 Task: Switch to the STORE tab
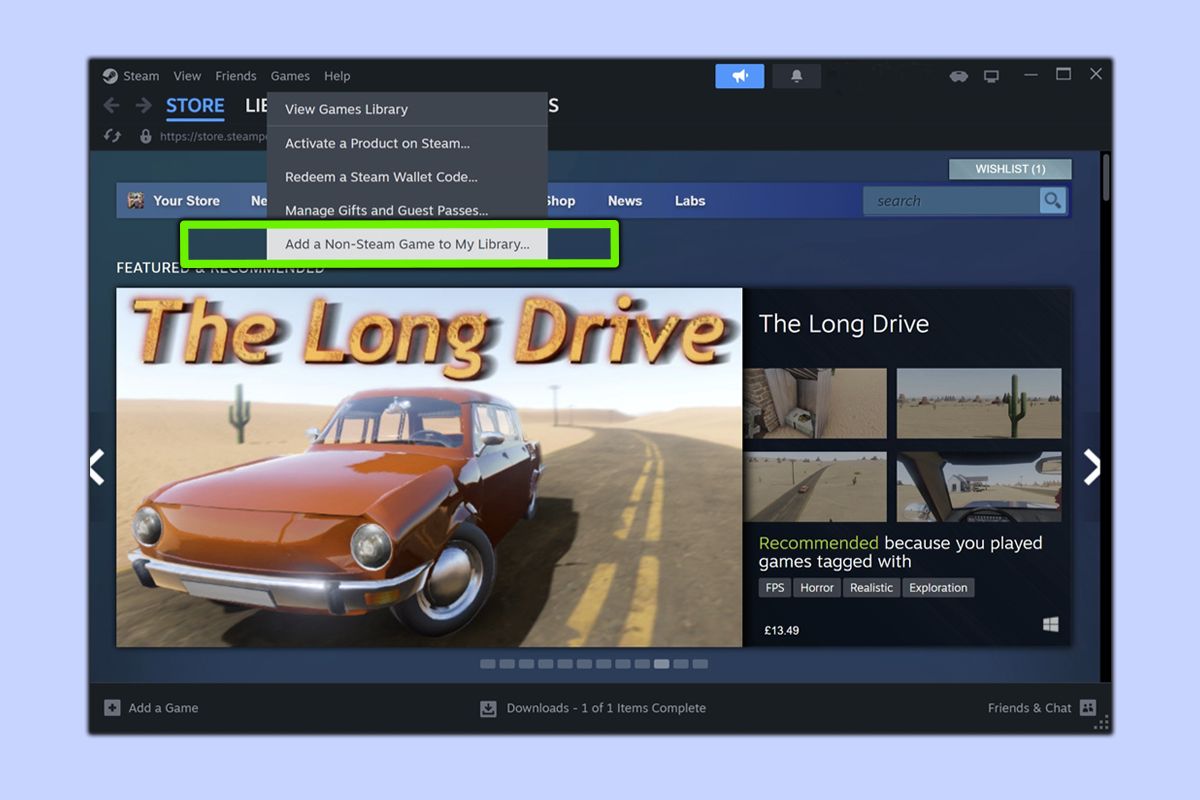[x=195, y=106]
